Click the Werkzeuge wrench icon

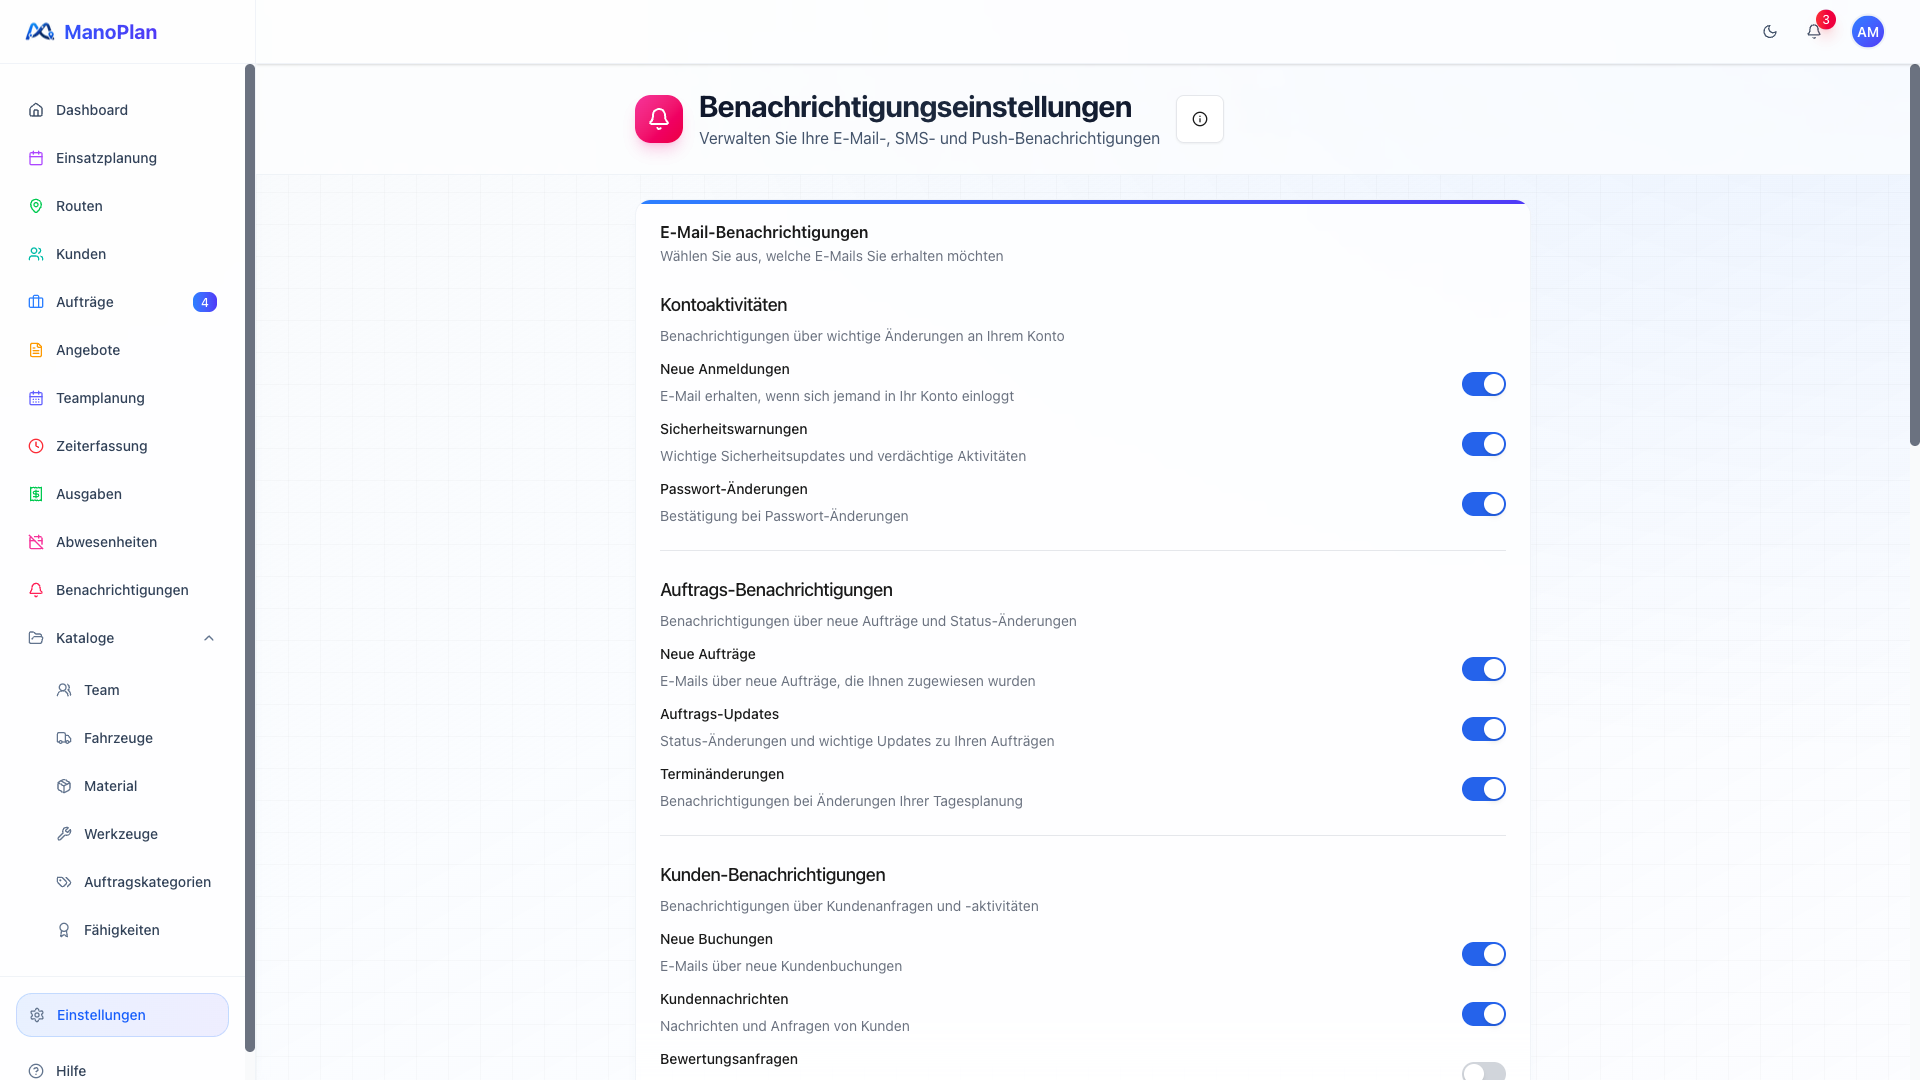[x=64, y=834]
